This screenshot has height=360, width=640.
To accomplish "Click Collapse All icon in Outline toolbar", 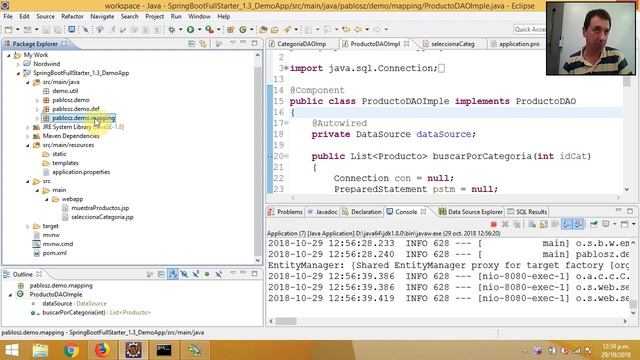I will [x=162, y=274].
